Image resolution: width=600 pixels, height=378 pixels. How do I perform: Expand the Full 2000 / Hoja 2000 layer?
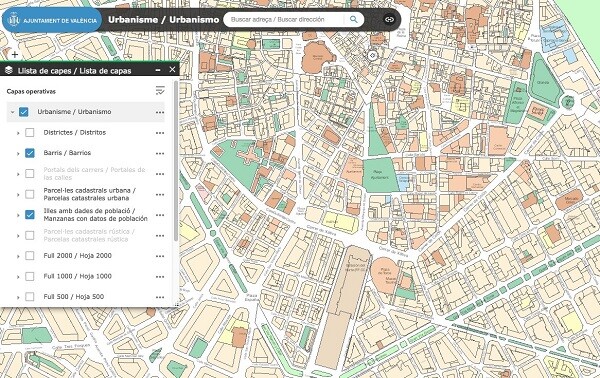[18, 256]
